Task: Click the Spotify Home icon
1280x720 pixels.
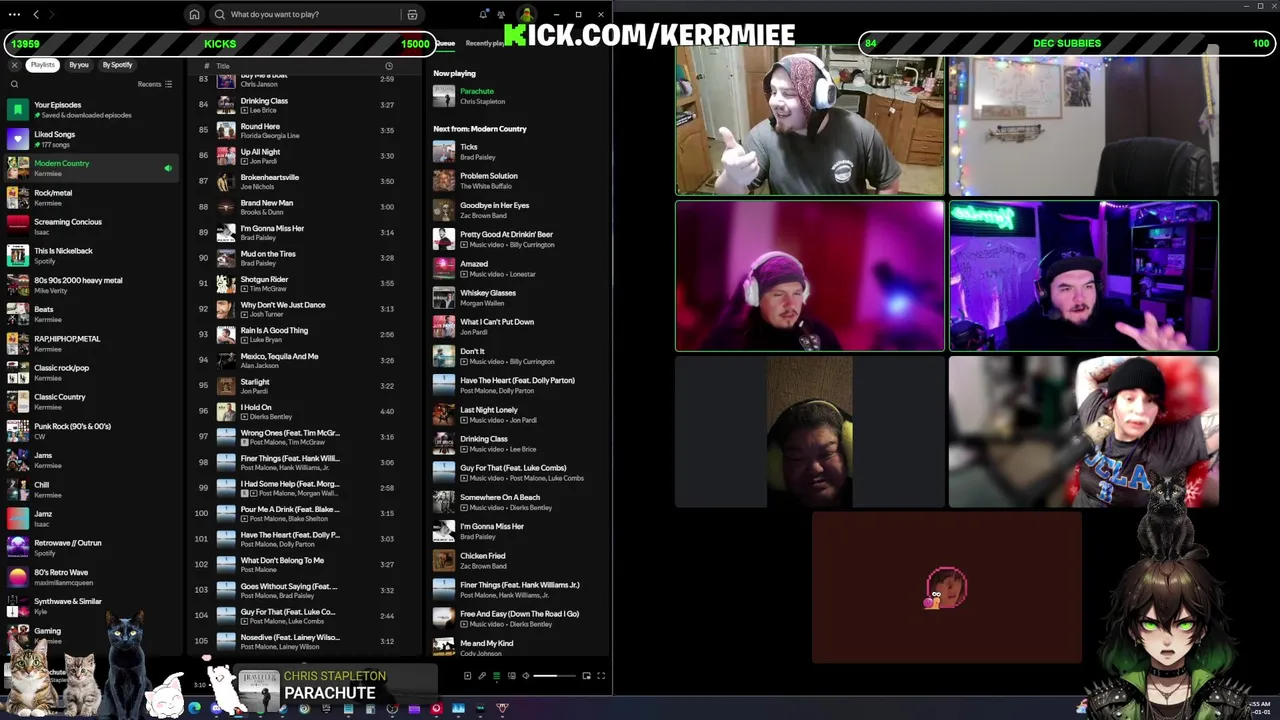Action: [x=194, y=14]
